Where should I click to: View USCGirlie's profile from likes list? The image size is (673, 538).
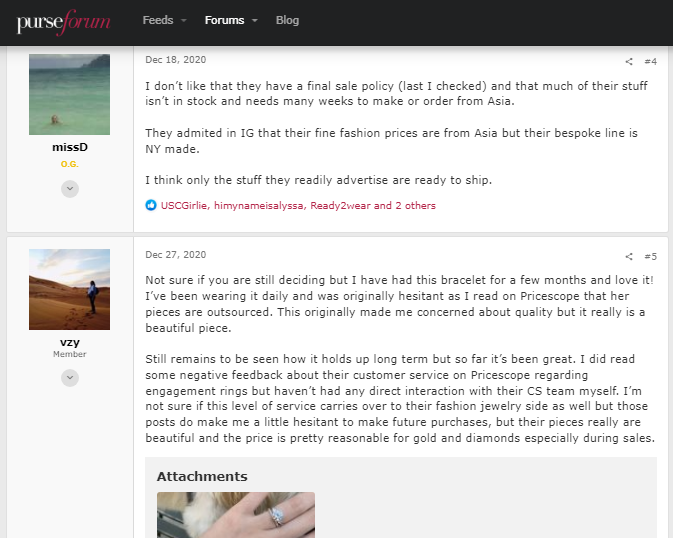pyautogui.click(x=184, y=206)
